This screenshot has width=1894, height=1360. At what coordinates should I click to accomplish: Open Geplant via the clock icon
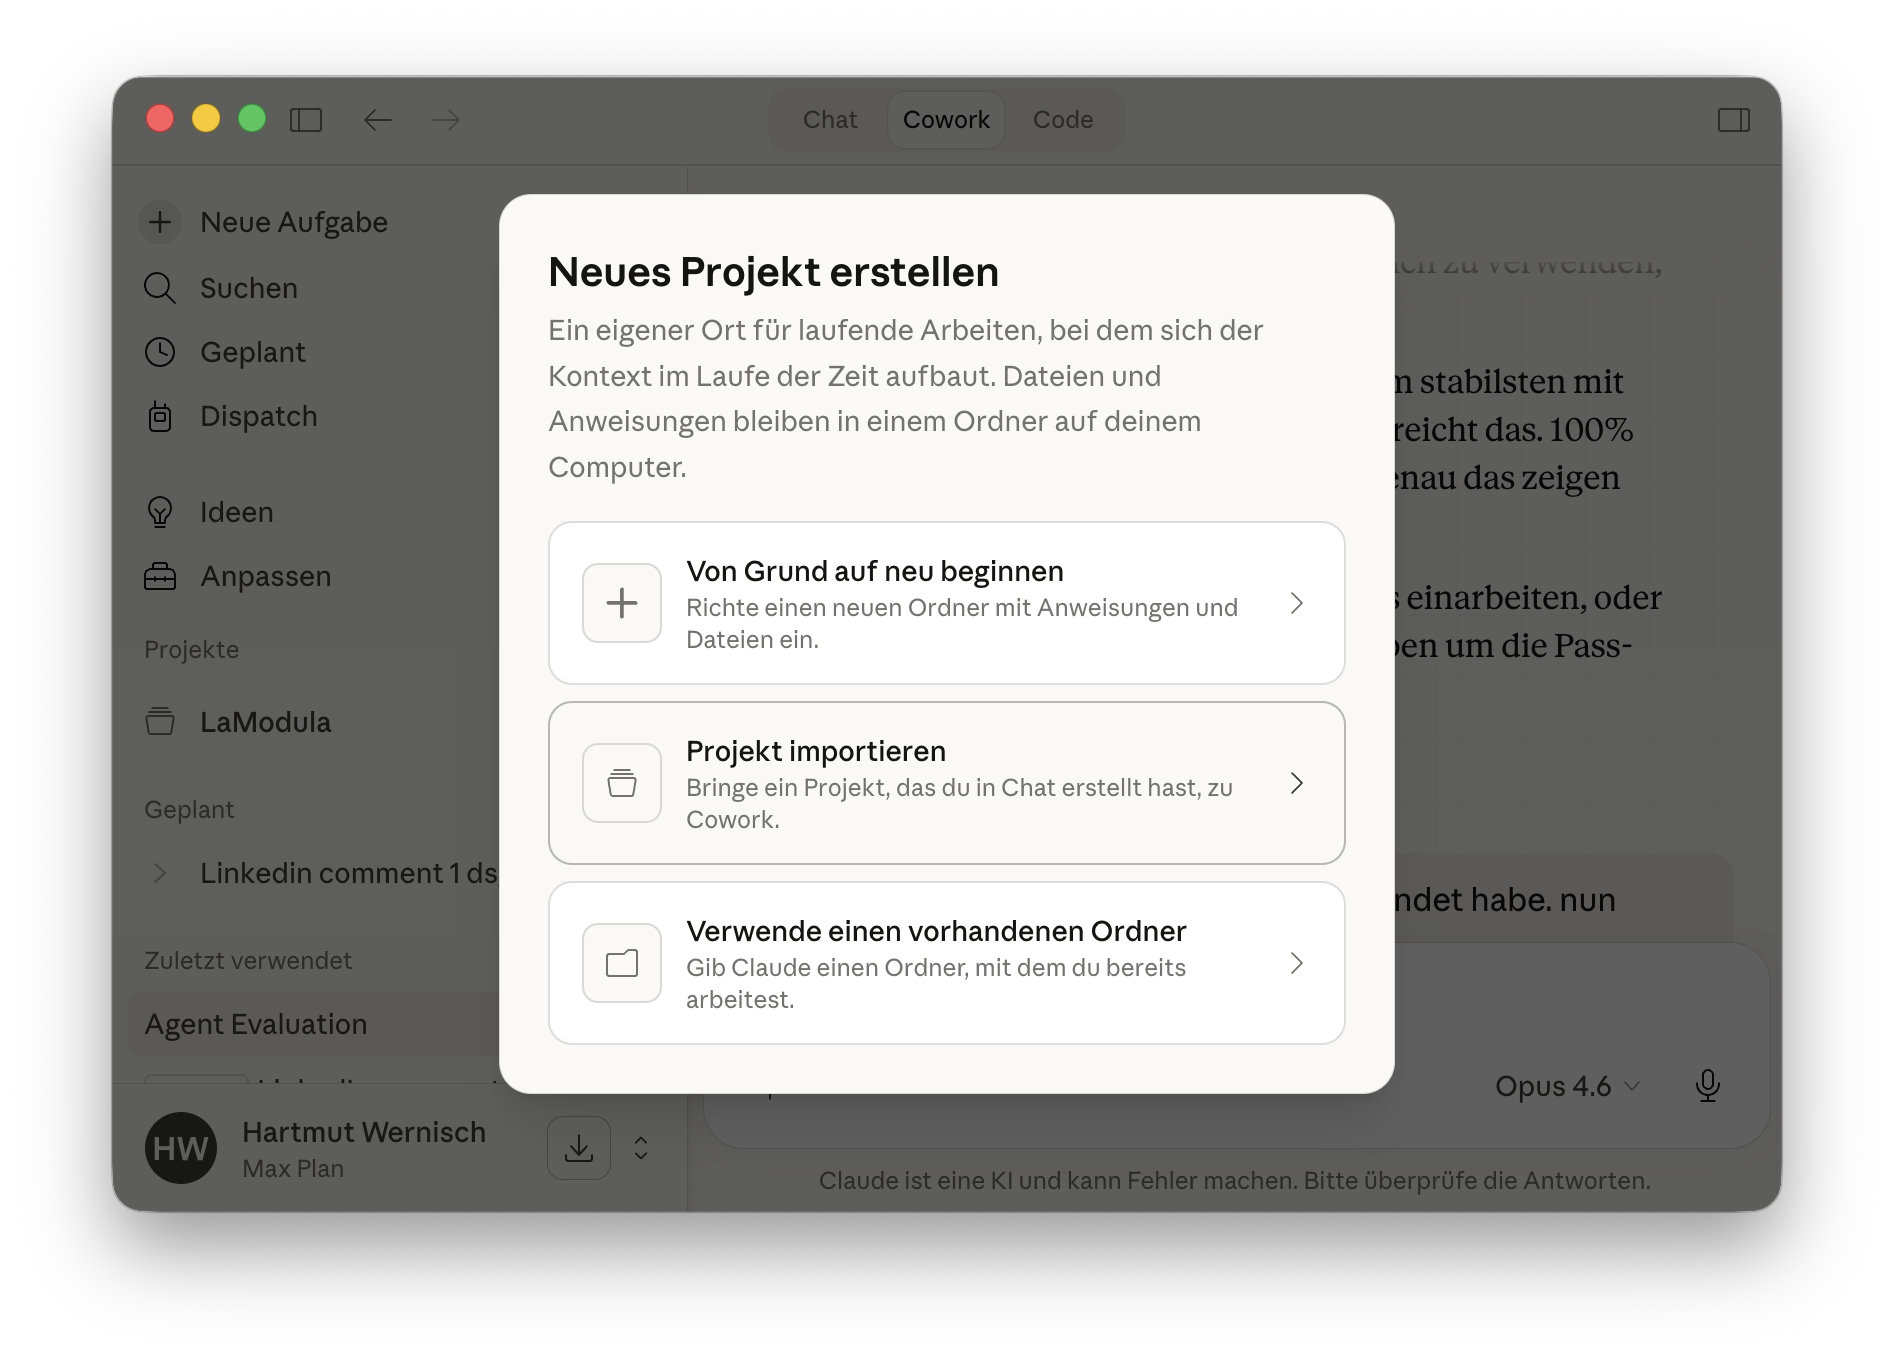[160, 352]
